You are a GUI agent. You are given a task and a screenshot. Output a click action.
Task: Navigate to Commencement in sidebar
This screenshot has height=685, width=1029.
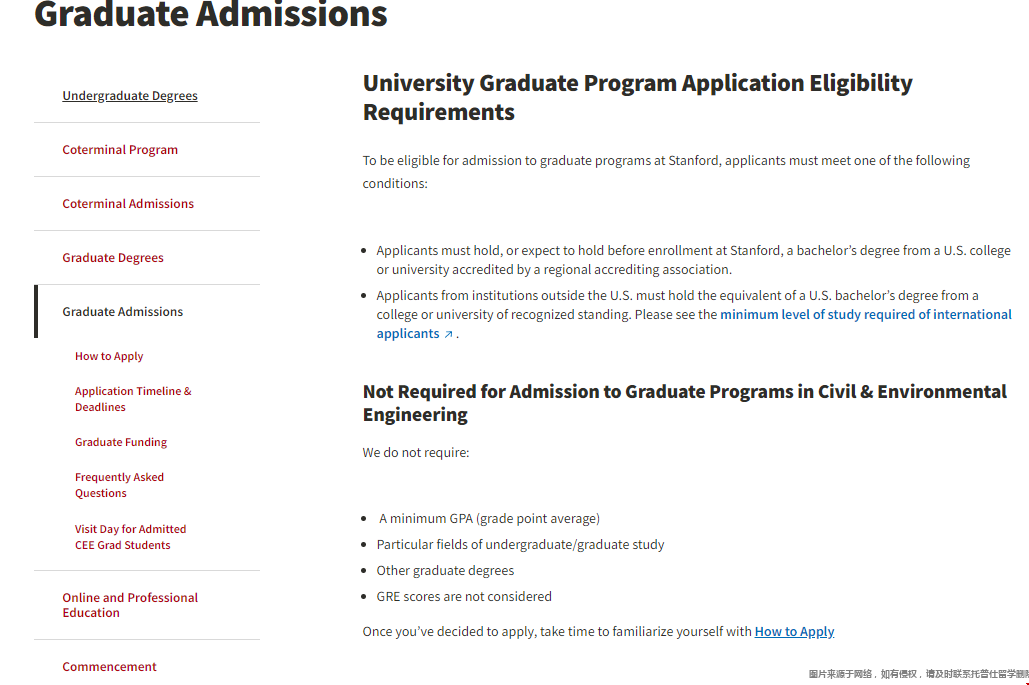110,667
